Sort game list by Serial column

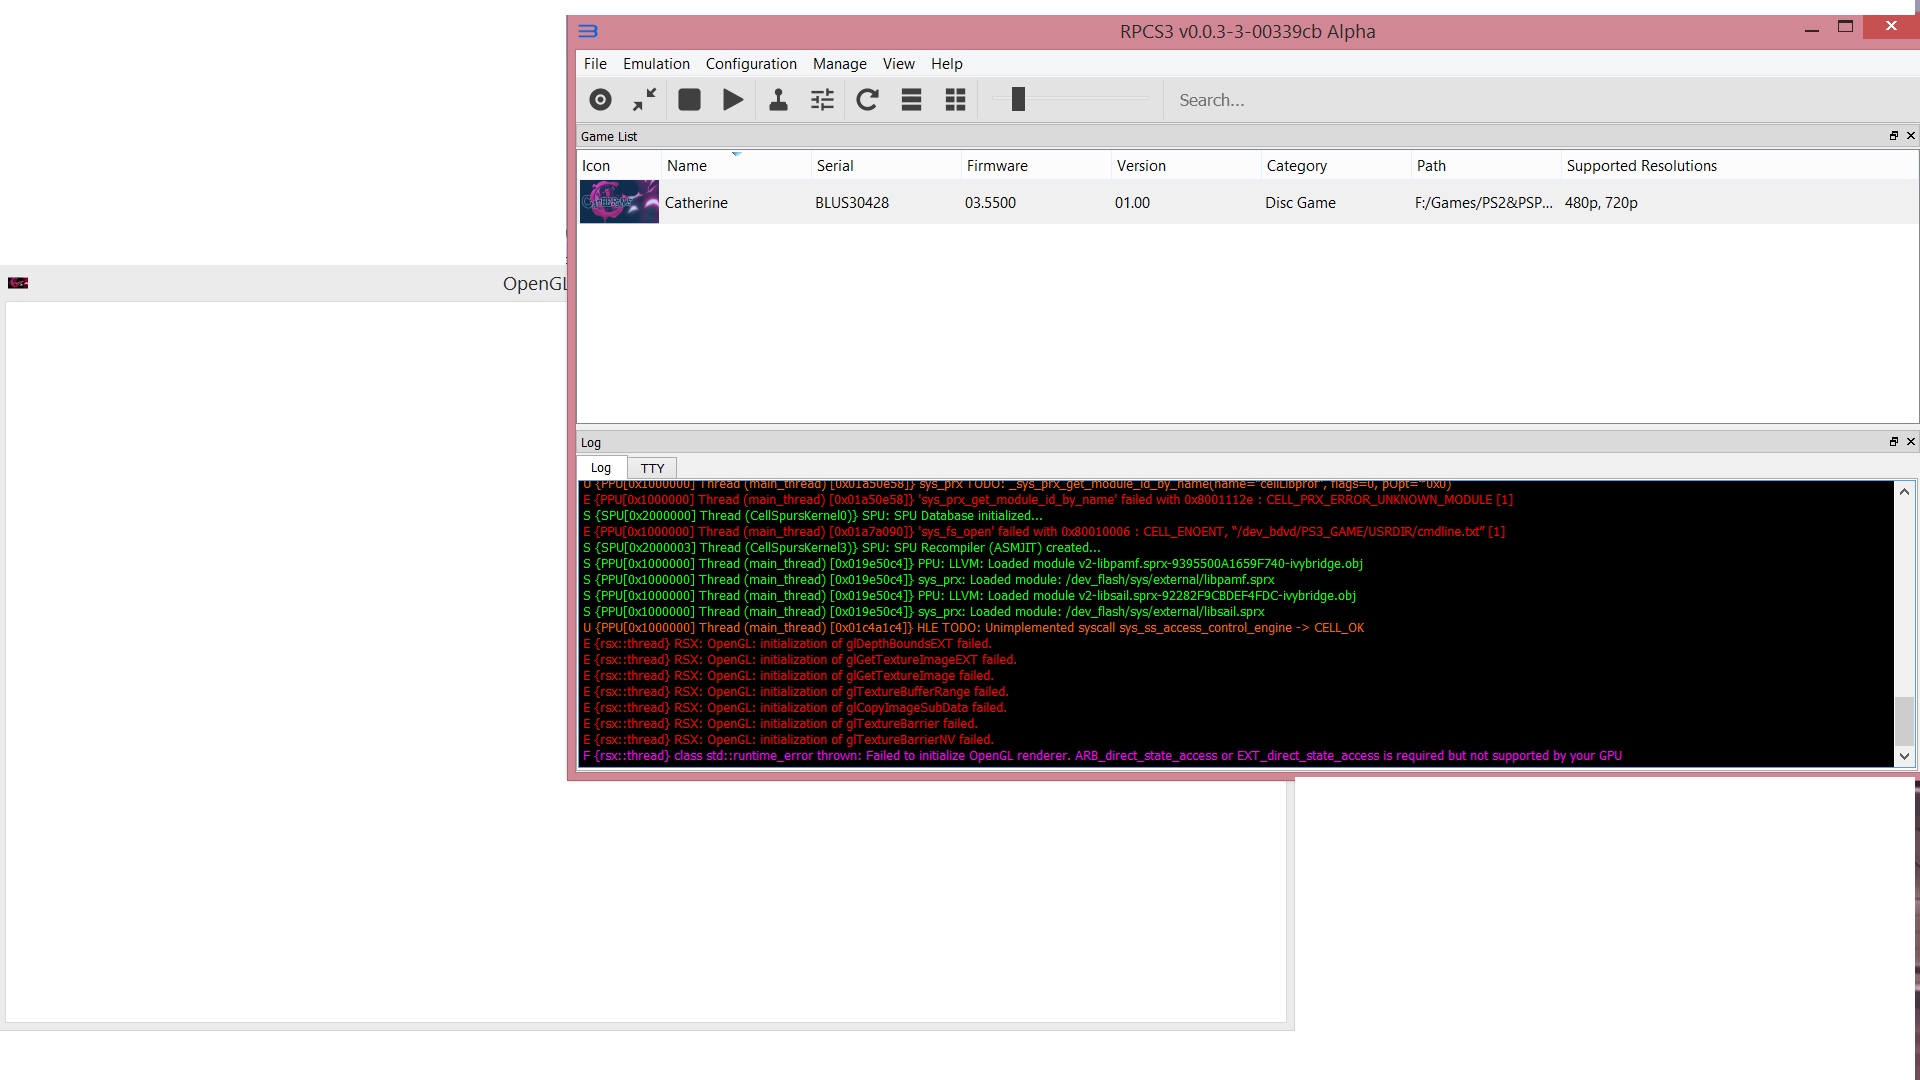[835, 166]
